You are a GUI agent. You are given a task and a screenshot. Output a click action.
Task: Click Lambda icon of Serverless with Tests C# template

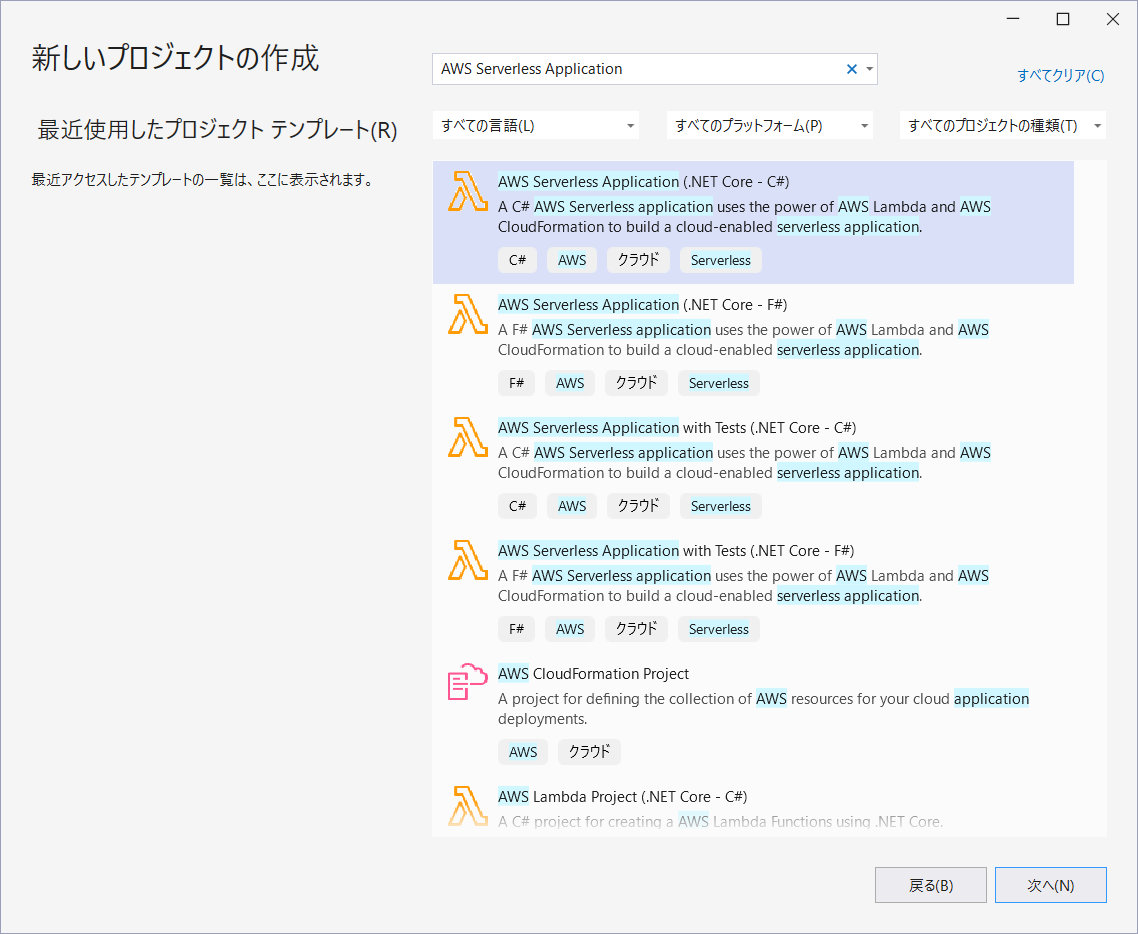pos(467,438)
